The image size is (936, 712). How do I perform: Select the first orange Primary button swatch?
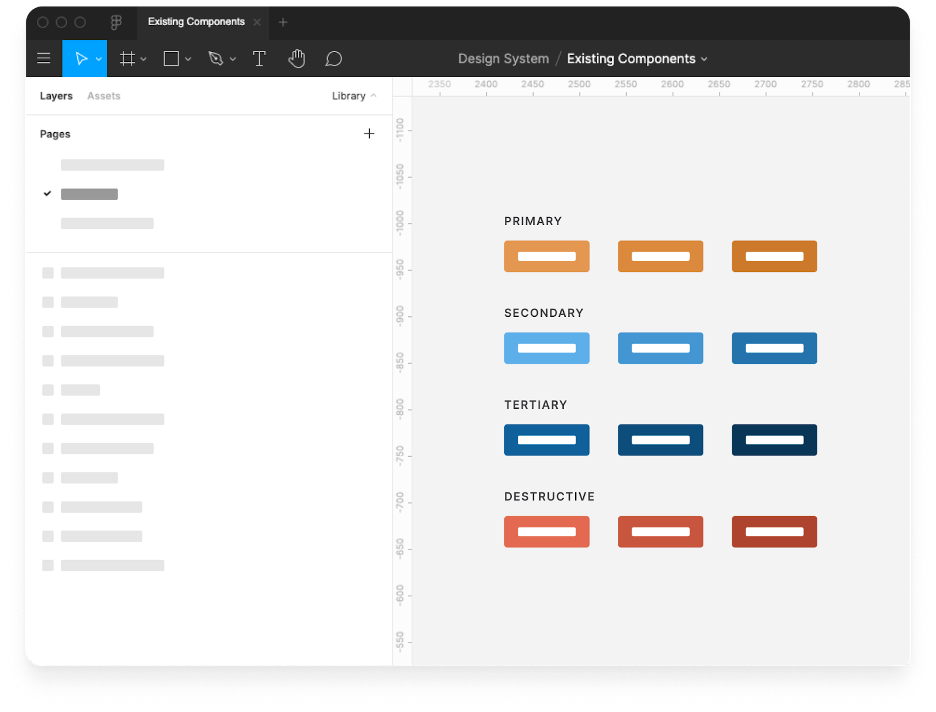point(546,256)
